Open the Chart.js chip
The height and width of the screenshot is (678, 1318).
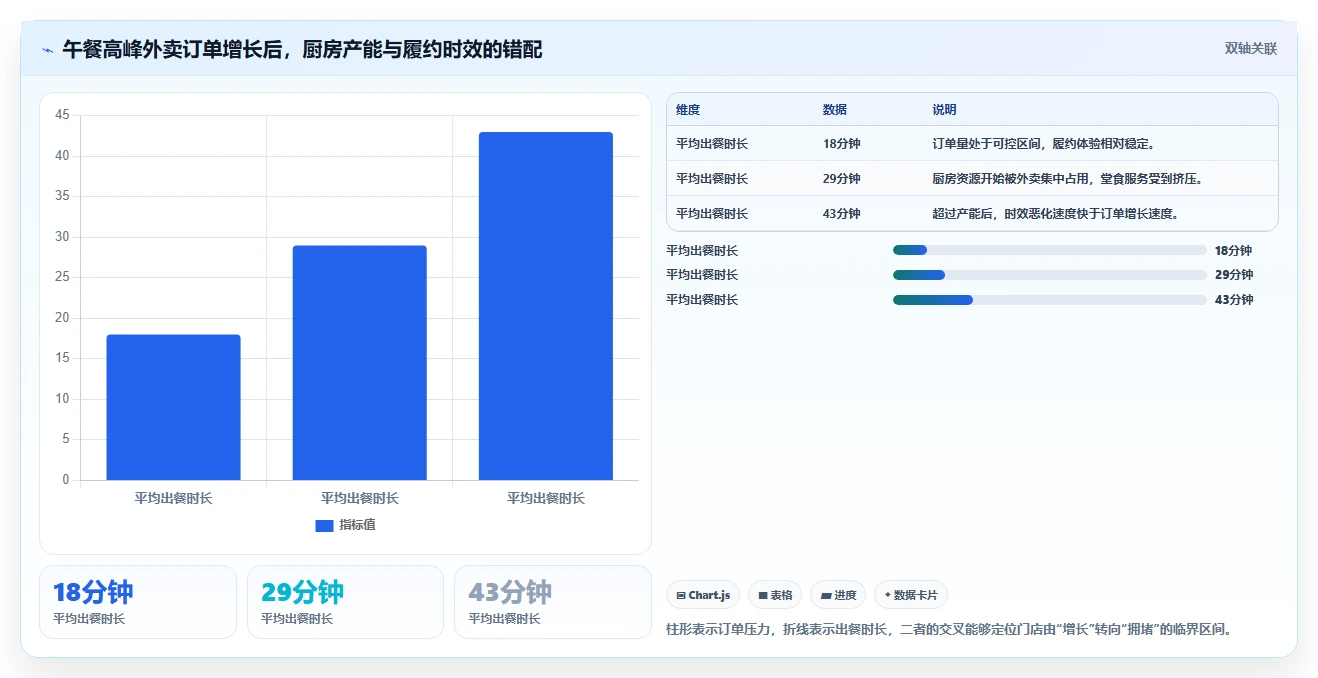tap(703, 595)
